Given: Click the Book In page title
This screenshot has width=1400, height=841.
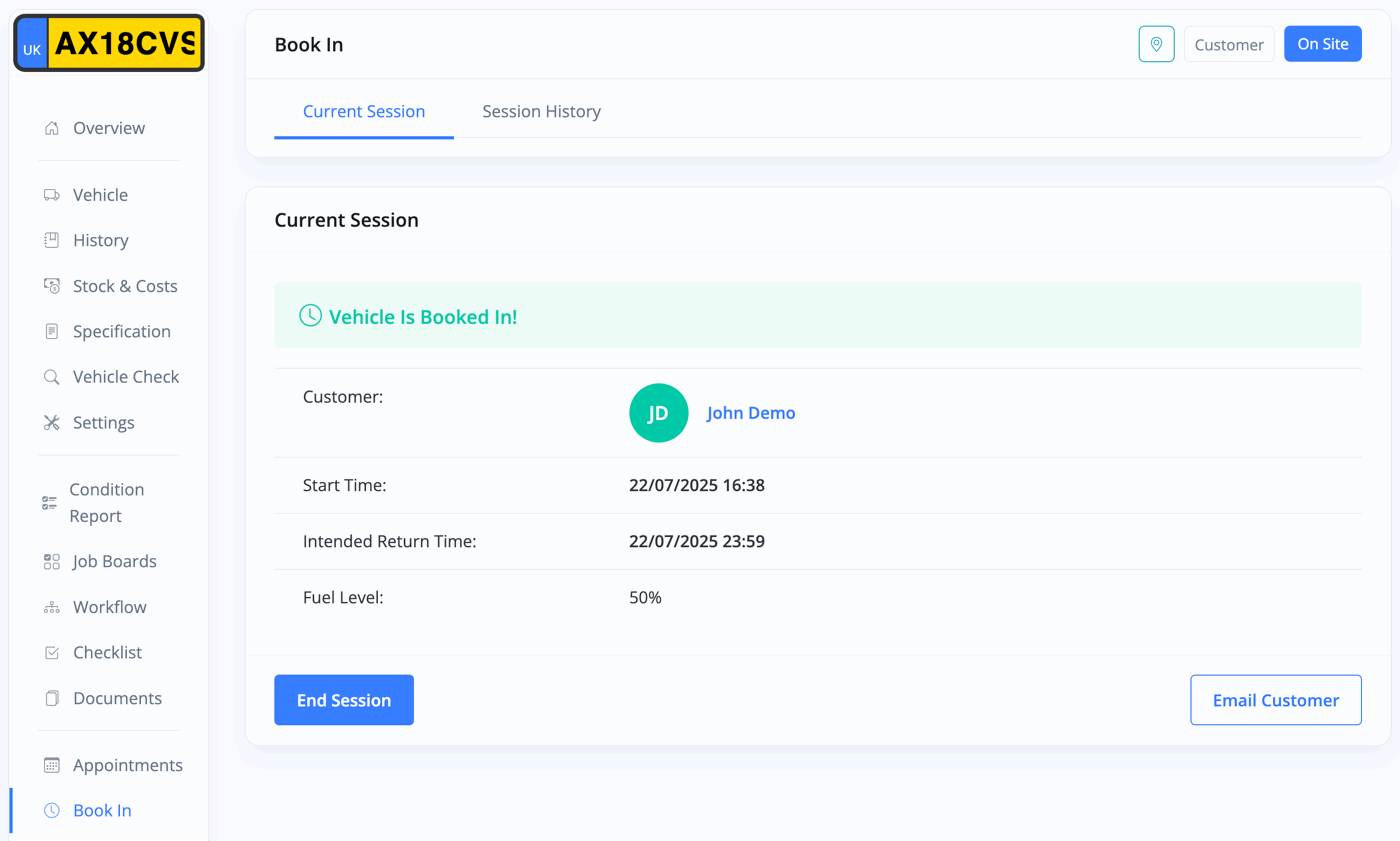Looking at the screenshot, I should point(309,45).
